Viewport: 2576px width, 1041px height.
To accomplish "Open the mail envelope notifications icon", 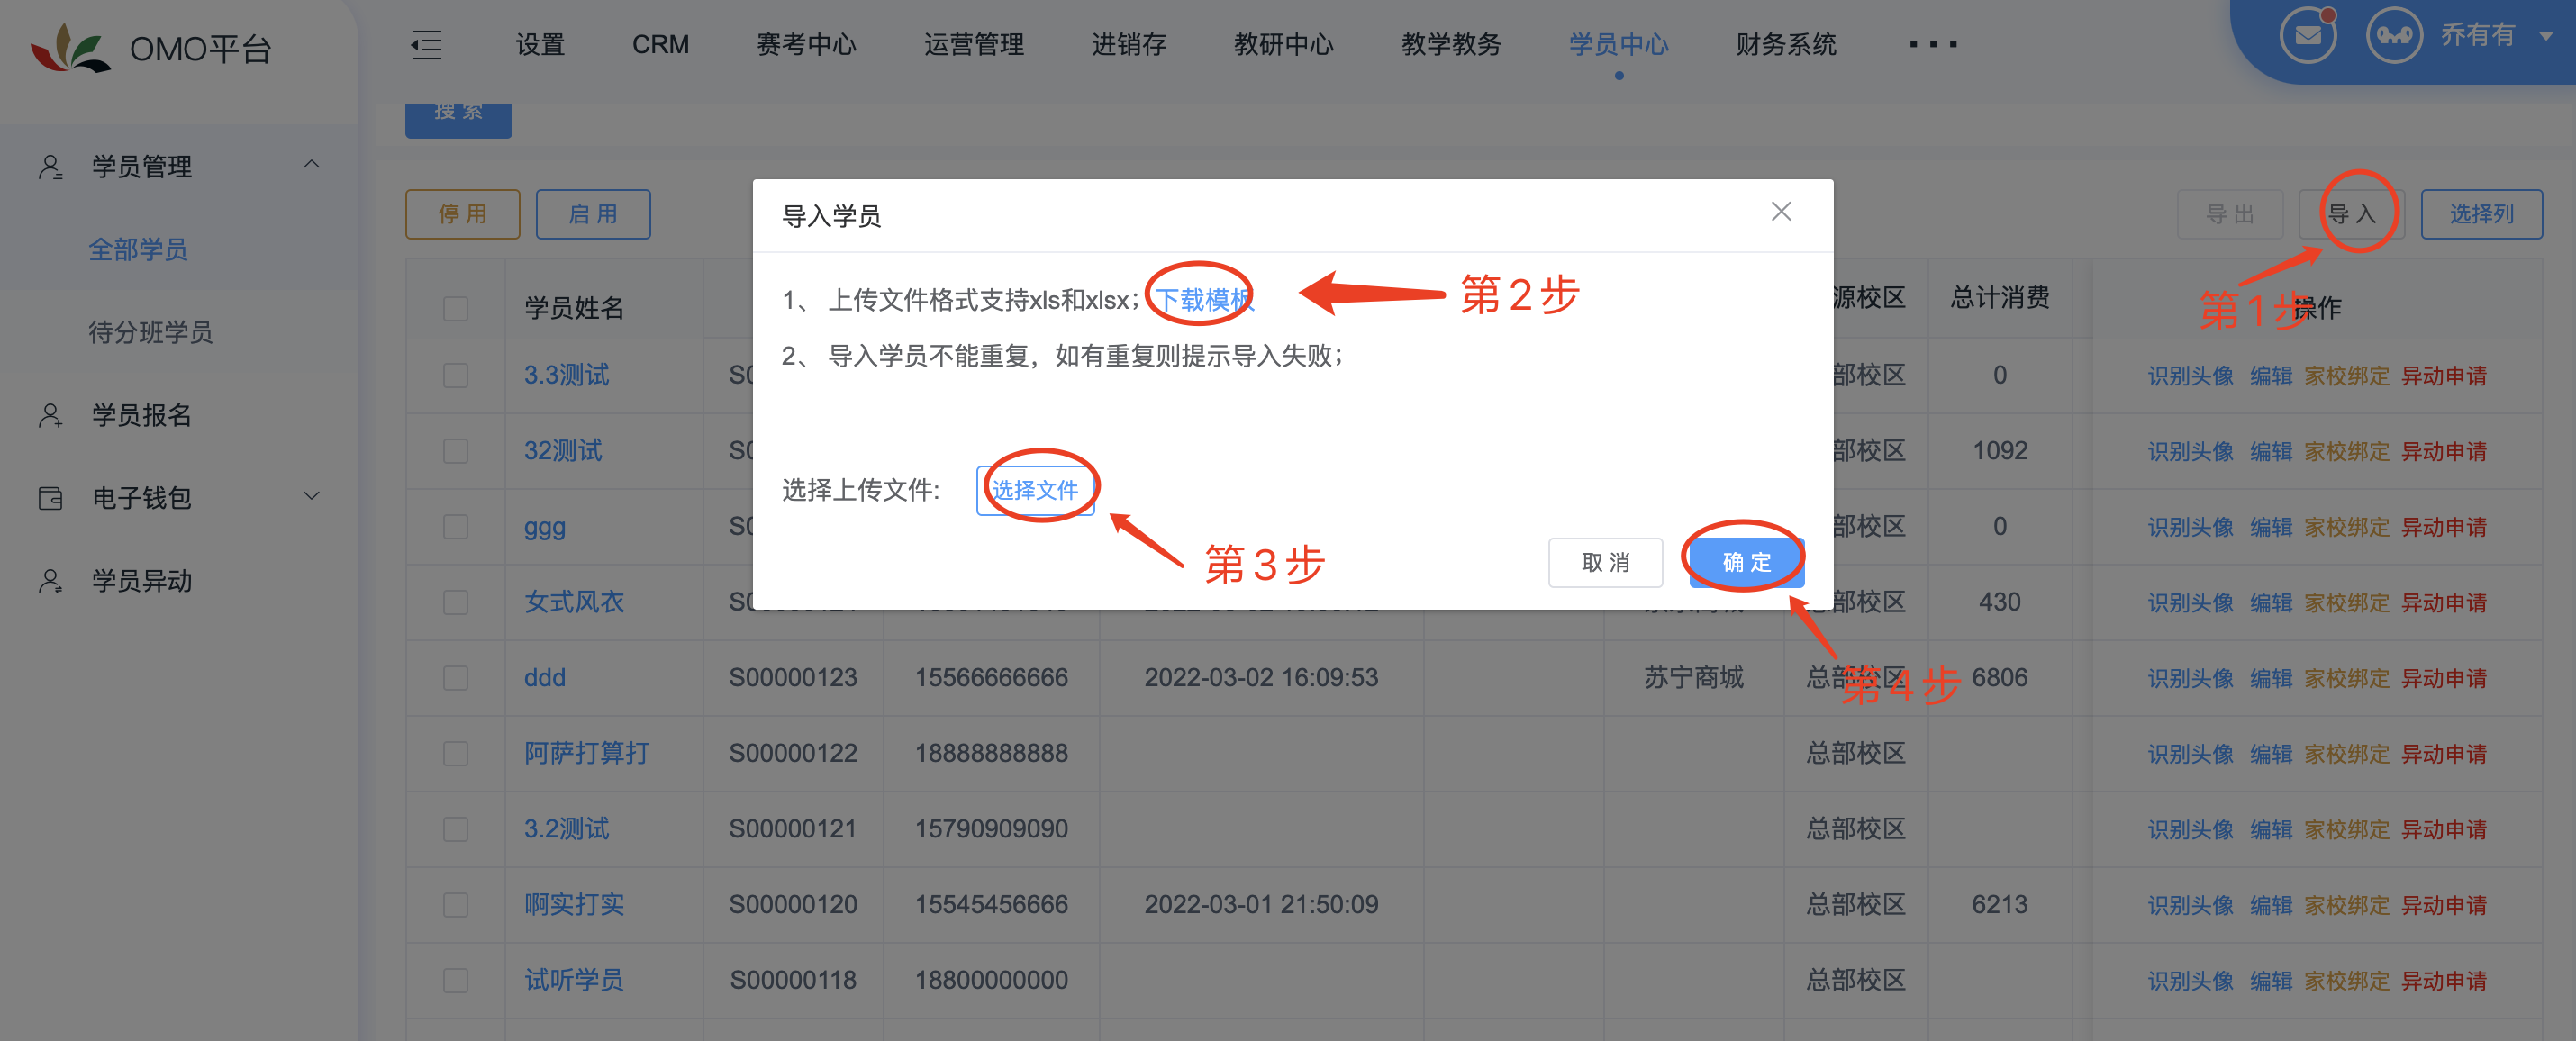I will (x=2307, y=35).
